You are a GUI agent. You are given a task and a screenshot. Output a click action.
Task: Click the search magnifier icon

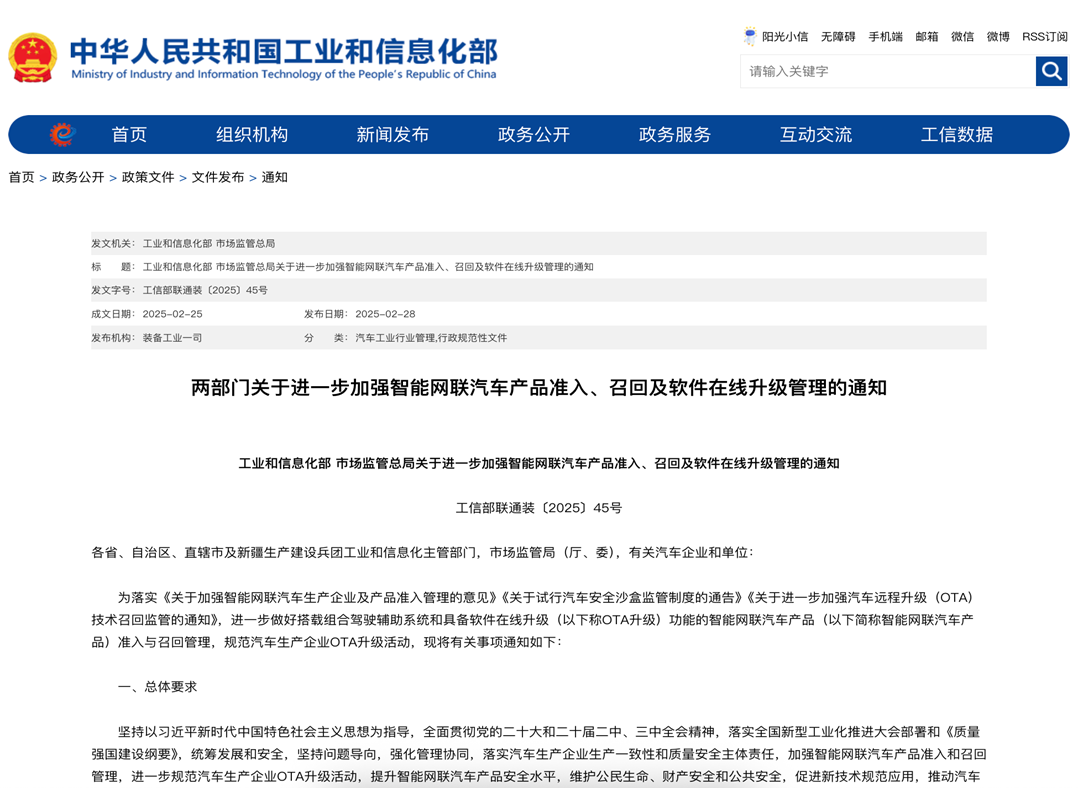[x=1051, y=71]
